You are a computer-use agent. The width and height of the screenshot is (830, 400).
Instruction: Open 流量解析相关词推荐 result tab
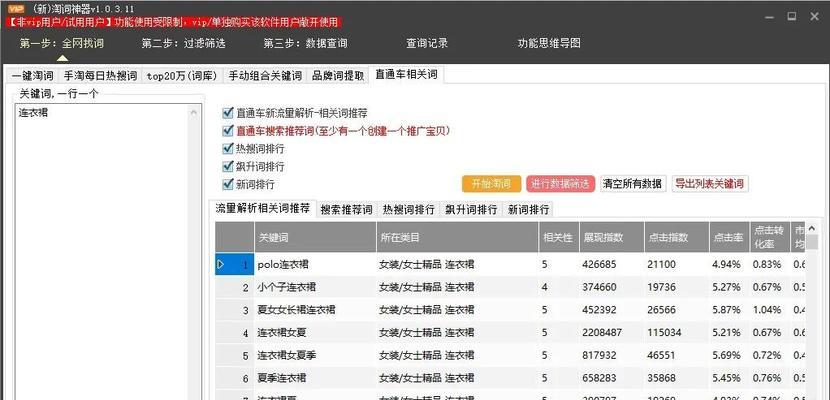263,208
